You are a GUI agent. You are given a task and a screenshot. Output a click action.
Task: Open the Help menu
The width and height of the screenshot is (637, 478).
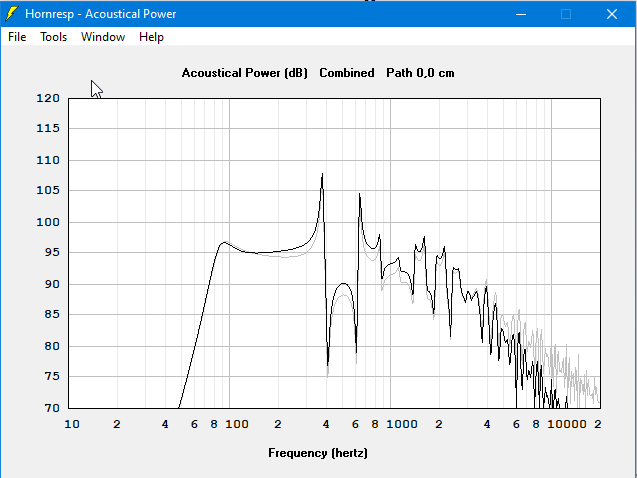point(151,37)
